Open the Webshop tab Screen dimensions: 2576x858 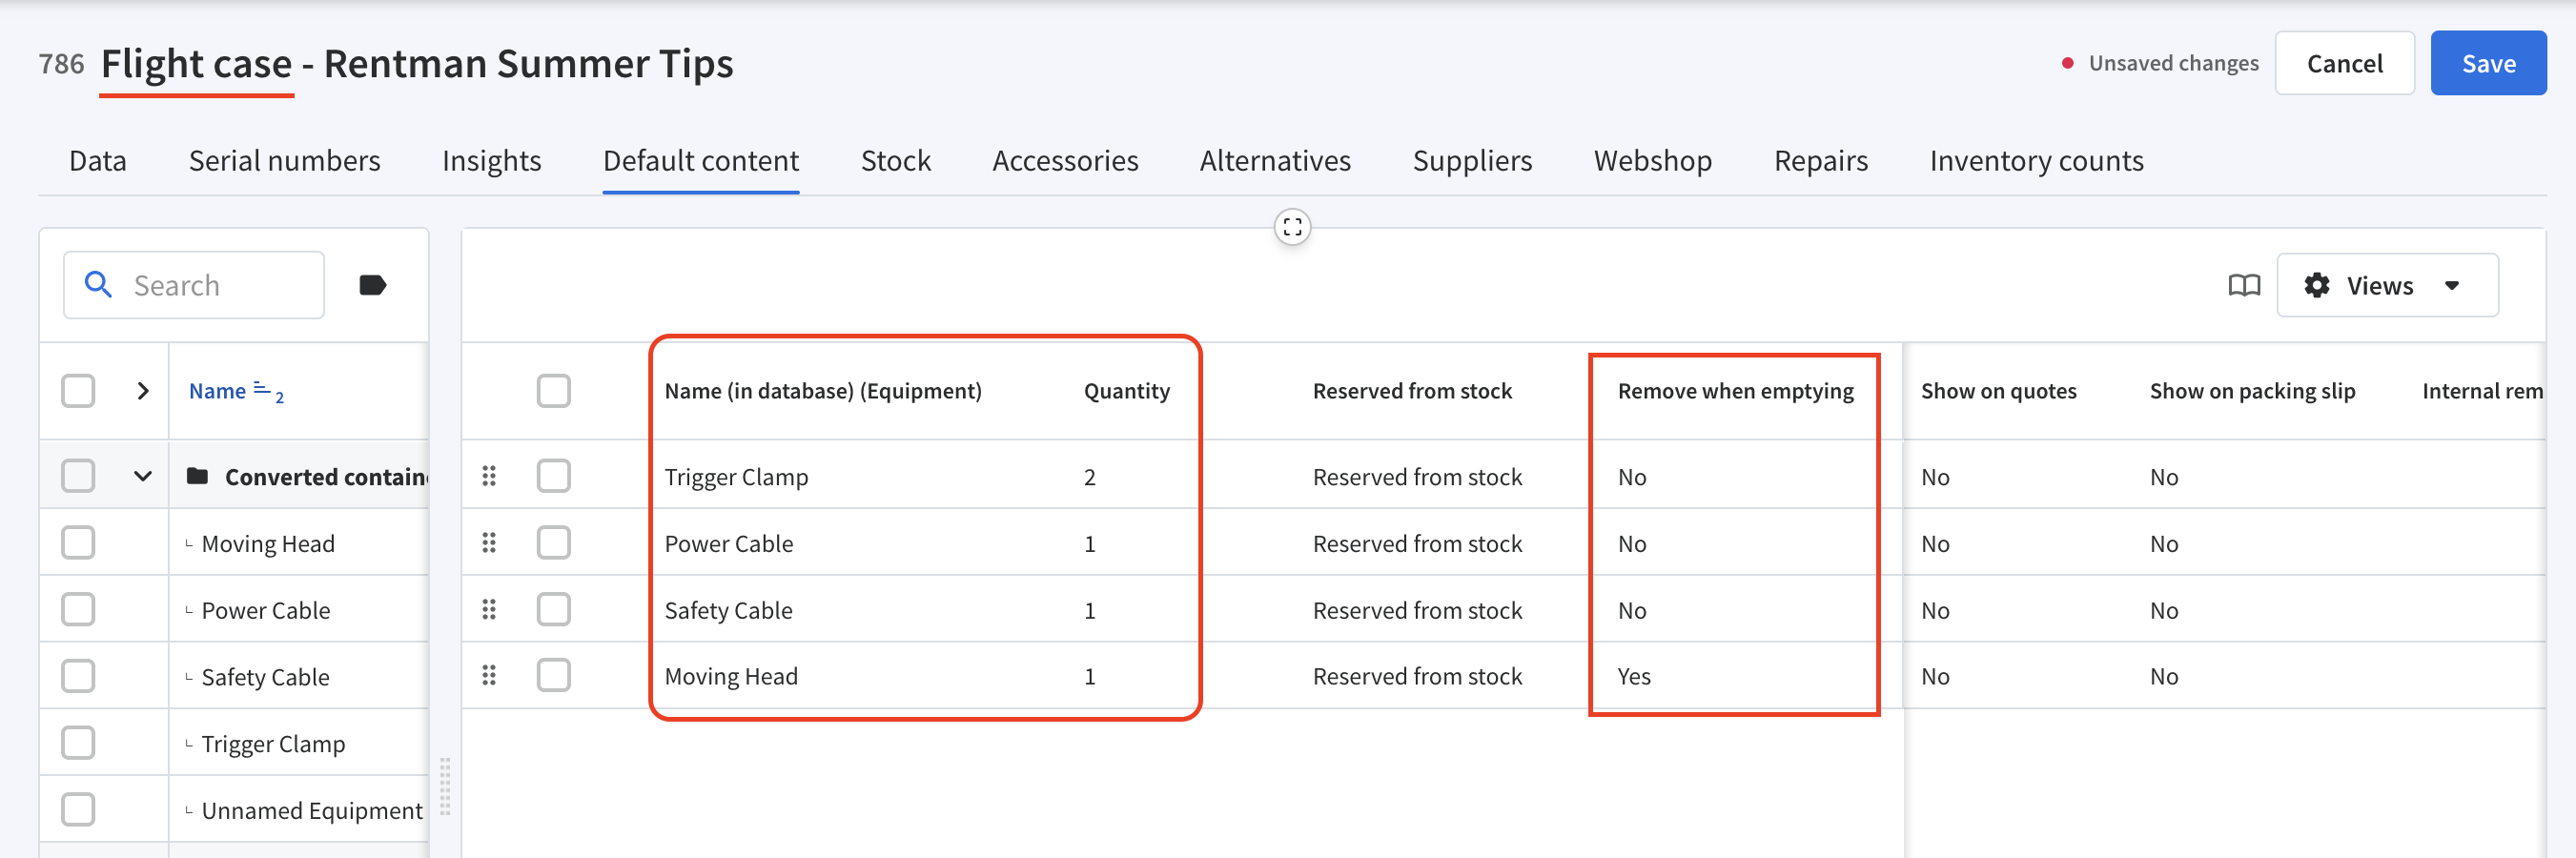point(1652,161)
